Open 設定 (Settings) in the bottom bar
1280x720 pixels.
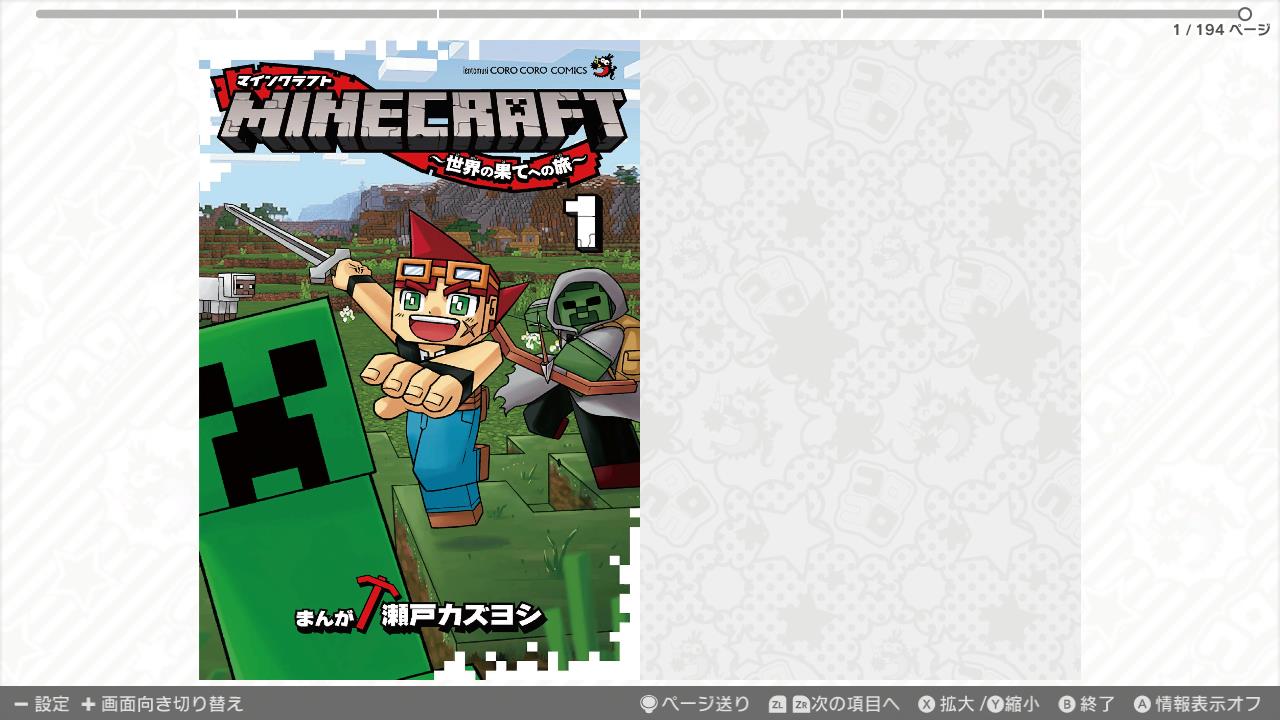click(x=52, y=704)
